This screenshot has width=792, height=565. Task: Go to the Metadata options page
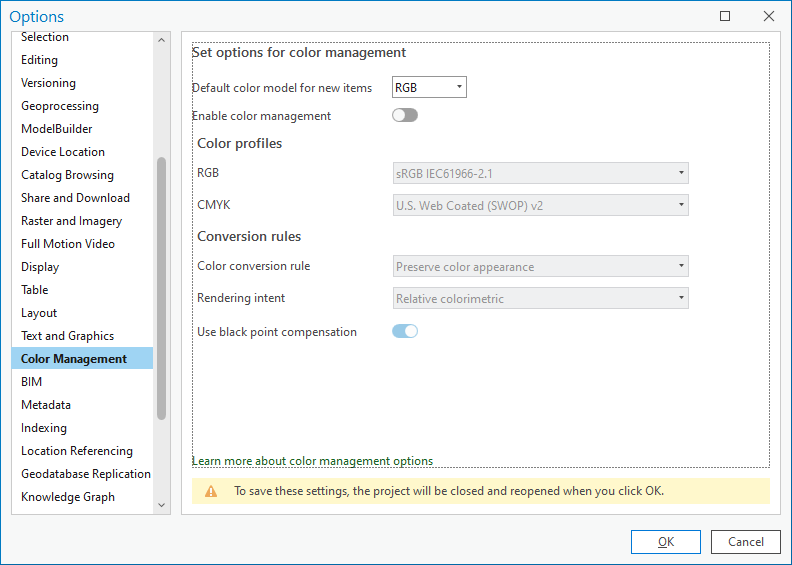coord(46,405)
